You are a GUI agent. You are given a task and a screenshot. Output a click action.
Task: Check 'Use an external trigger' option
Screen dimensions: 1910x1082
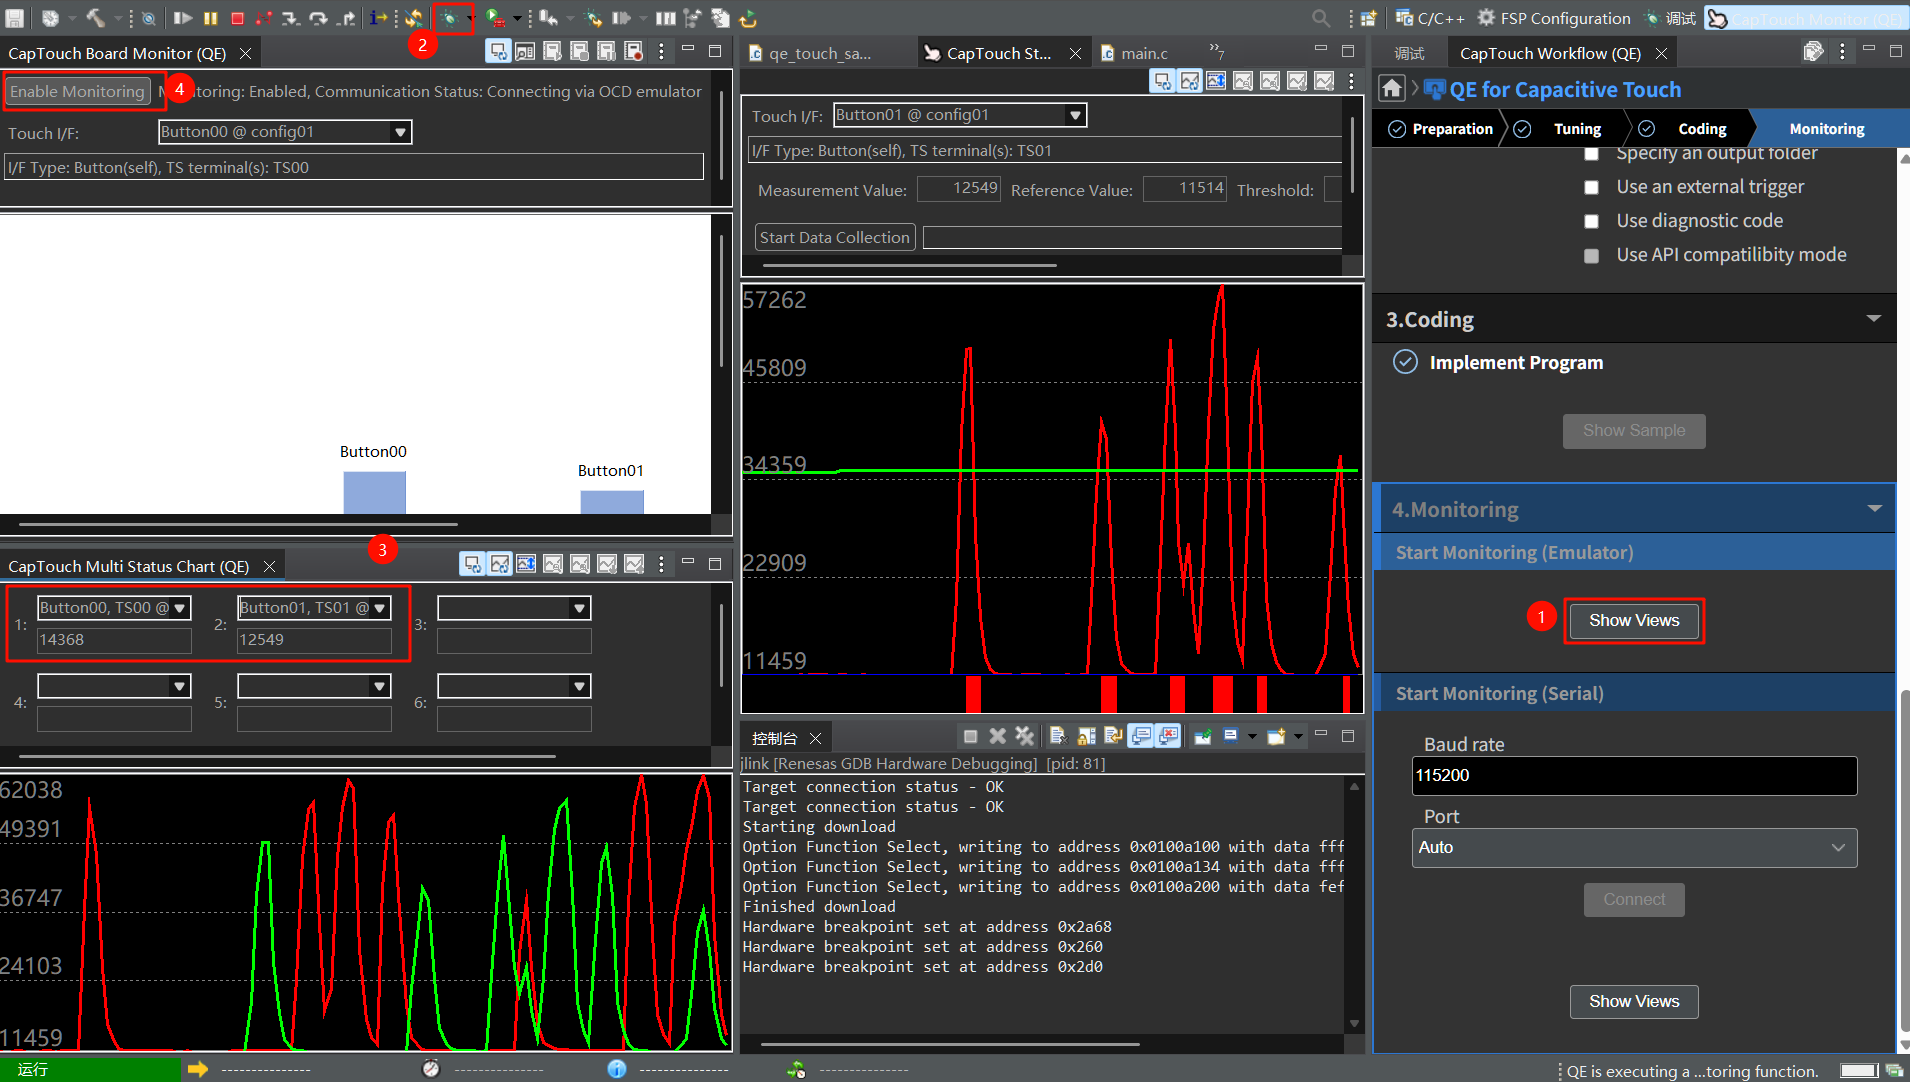[x=1591, y=187]
